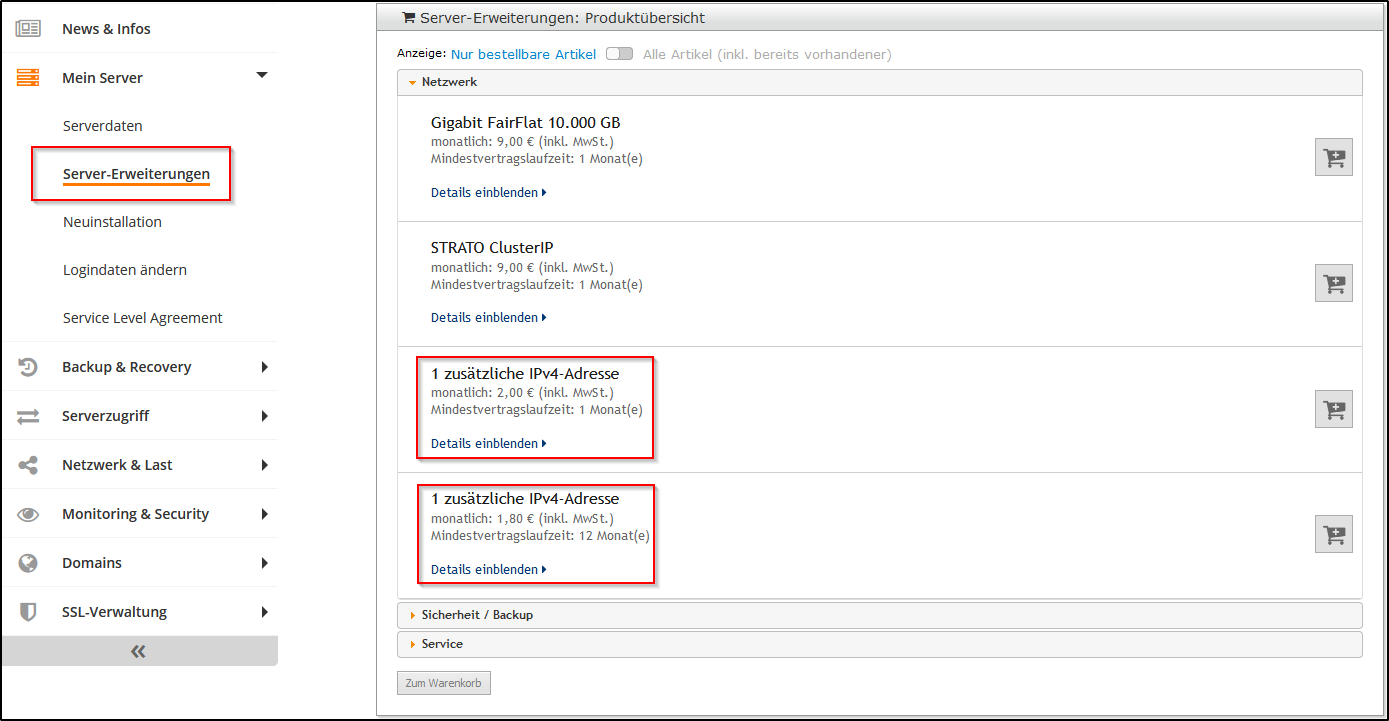Add 1,80 € IPv4-Adresse to cart
The image size is (1389, 721).
[1333, 534]
